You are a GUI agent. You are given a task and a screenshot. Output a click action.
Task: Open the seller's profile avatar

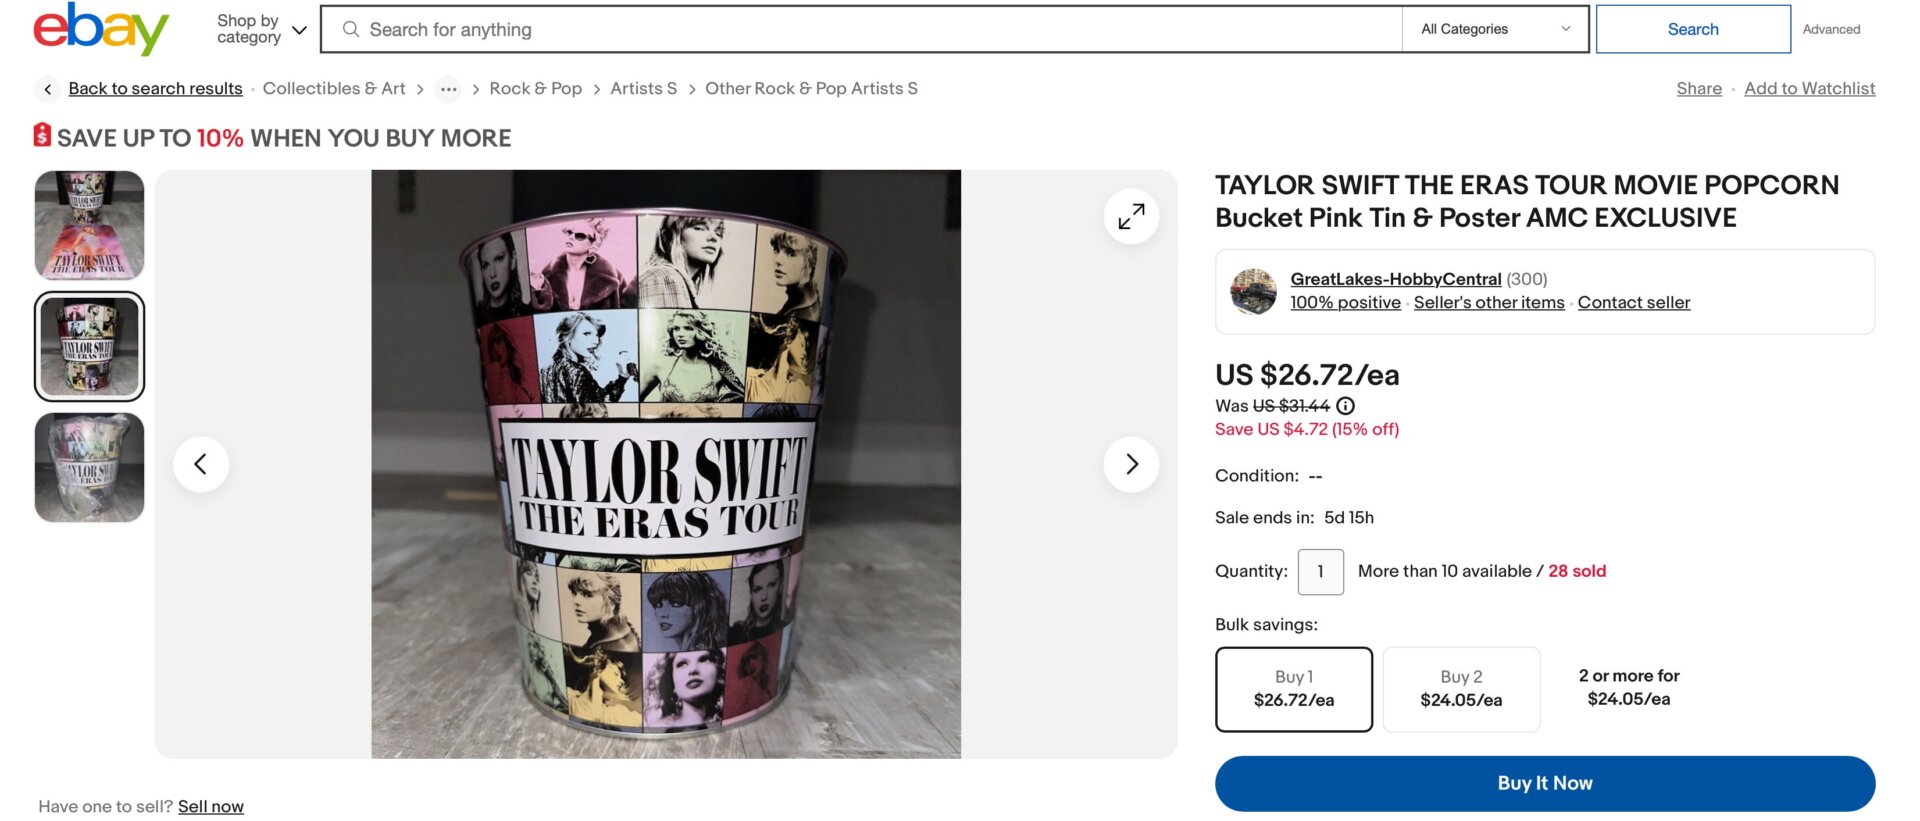pos(1254,290)
